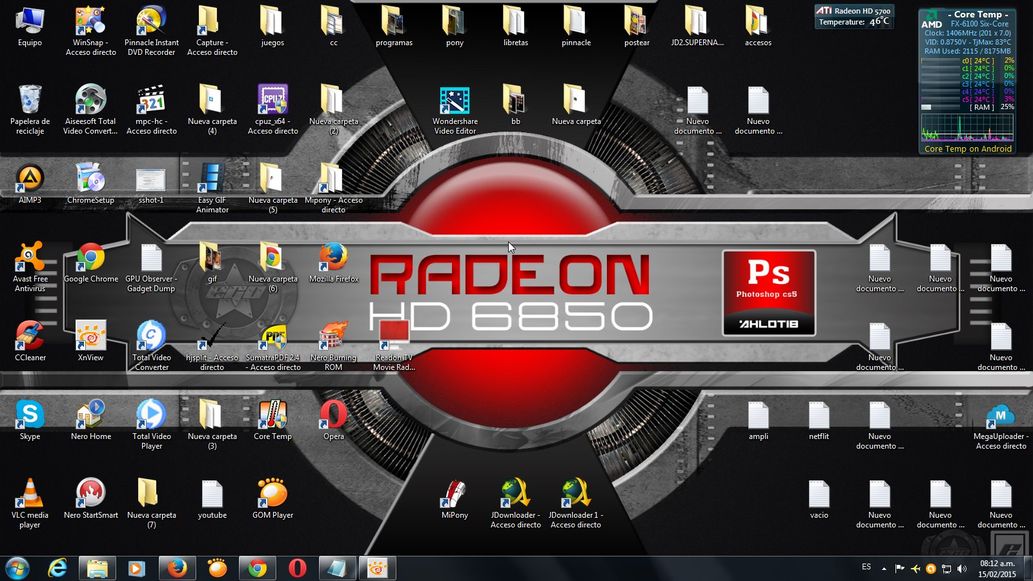
Task: Select the hjsplit shortcut icon
Action: pyautogui.click(x=211, y=336)
